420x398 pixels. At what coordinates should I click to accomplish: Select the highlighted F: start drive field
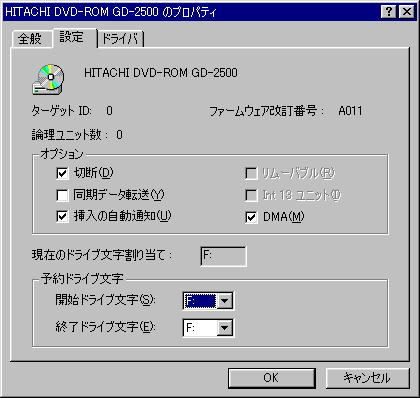(x=200, y=301)
